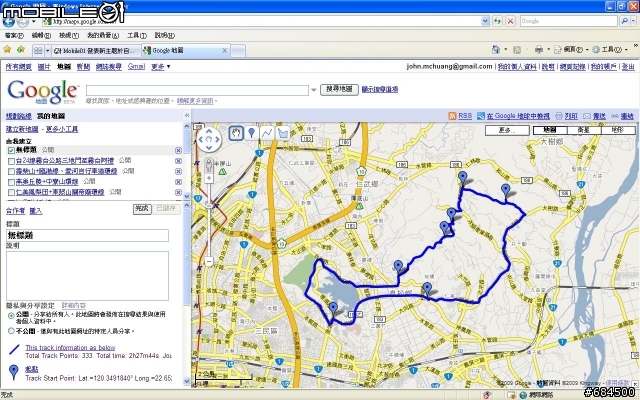The height and width of the screenshot is (400, 640).
Task: Switch to 地形 terrain map view
Action: click(618, 131)
